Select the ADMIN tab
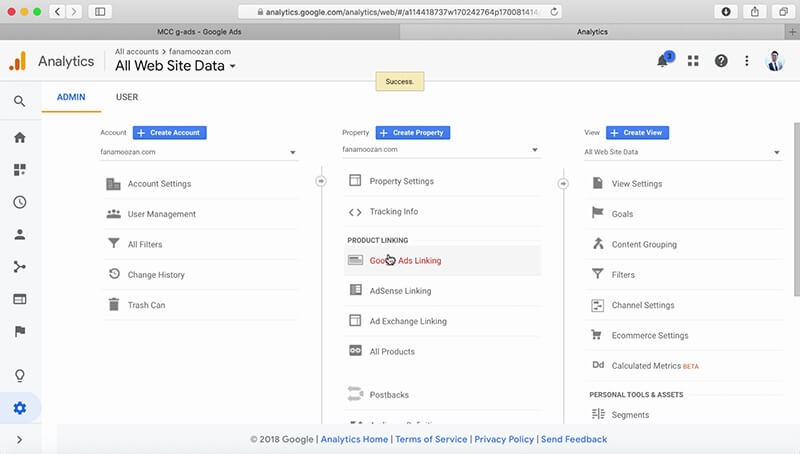800x454 pixels. [x=71, y=97]
